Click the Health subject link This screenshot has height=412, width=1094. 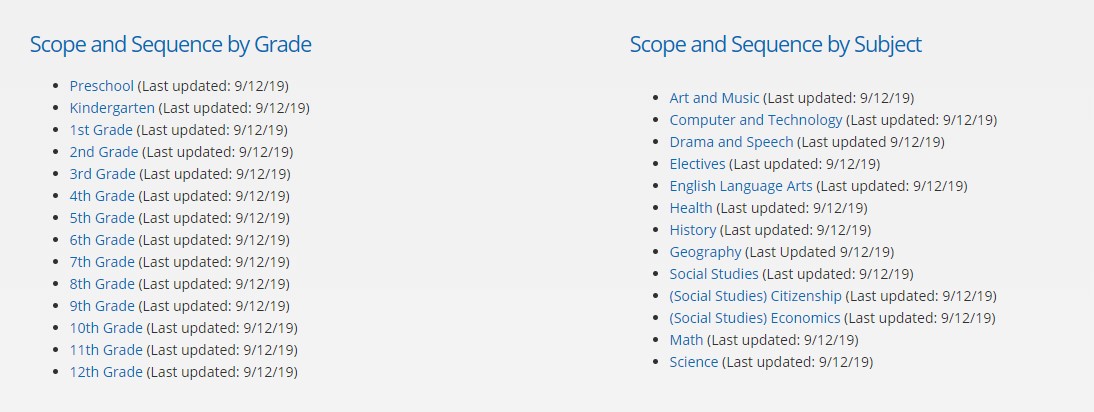(x=691, y=208)
